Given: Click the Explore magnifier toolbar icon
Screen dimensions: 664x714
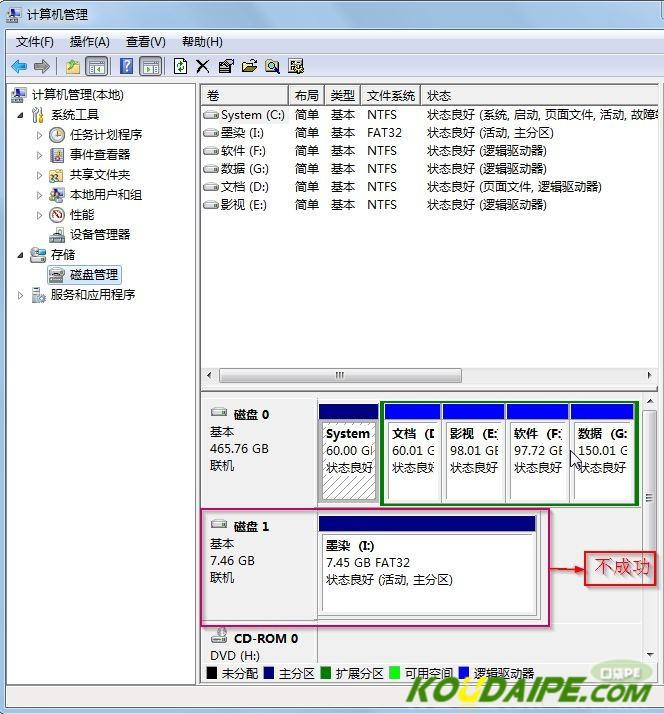Looking at the screenshot, I should [272, 66].
